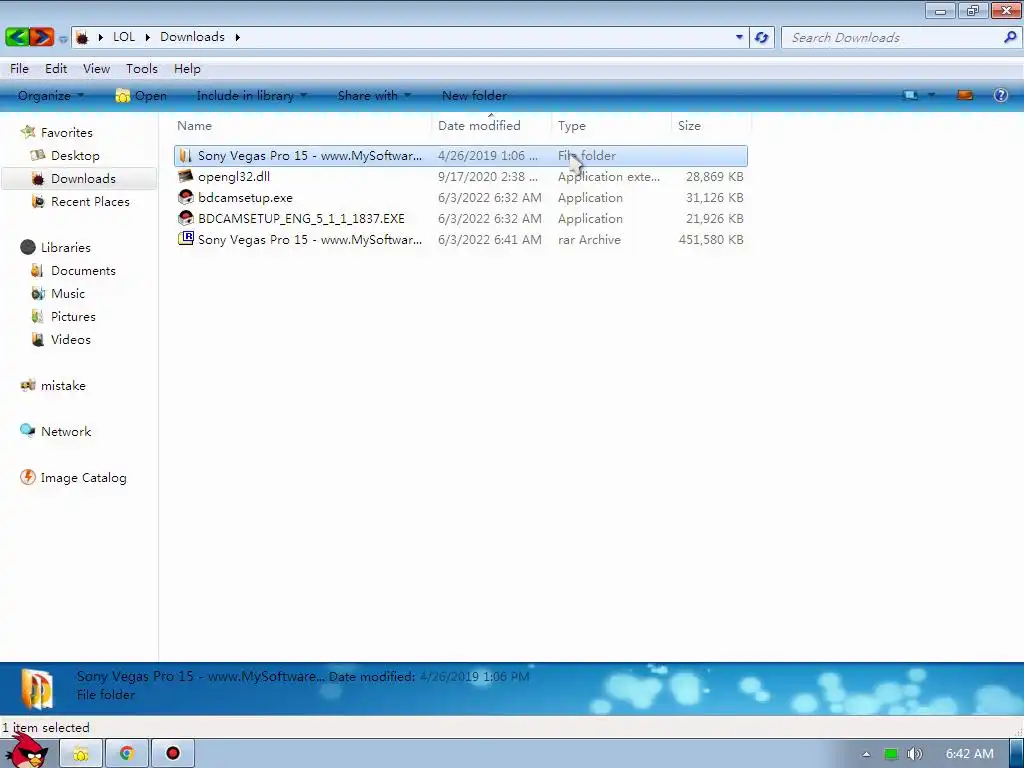Open the Angry Bird start button

coord(28,752)
